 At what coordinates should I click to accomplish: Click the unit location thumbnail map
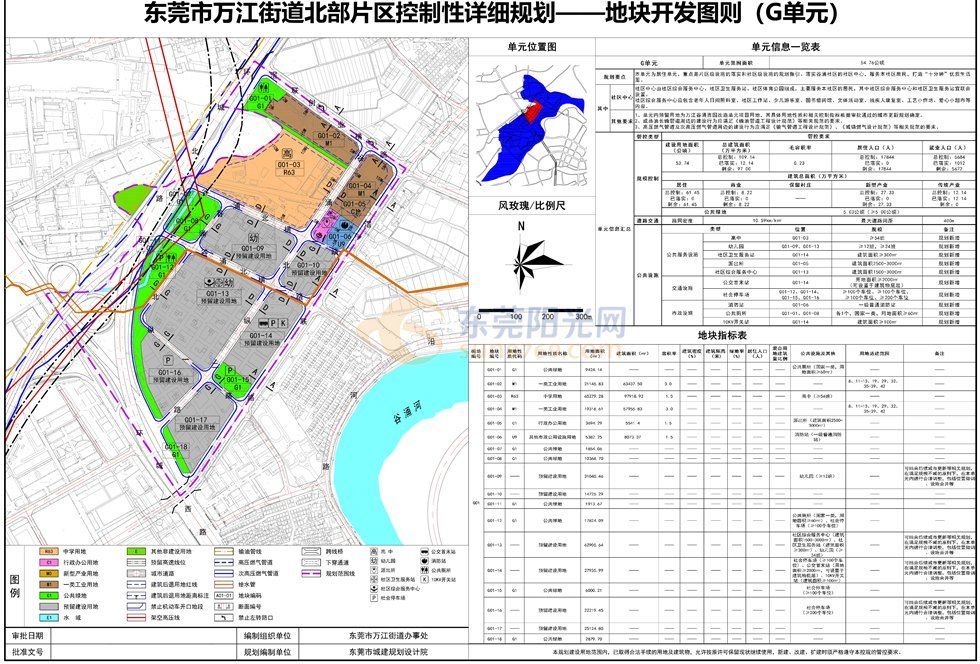(x=531, y=127)
